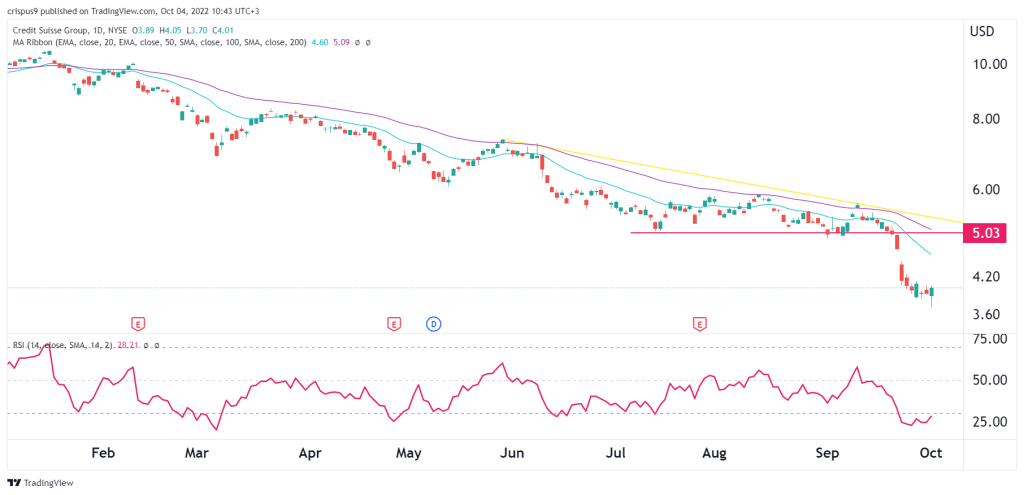This screenshot has width=1024, height=495.
Task: Click the first earnings E marker in February
Action: click(138, 323)
